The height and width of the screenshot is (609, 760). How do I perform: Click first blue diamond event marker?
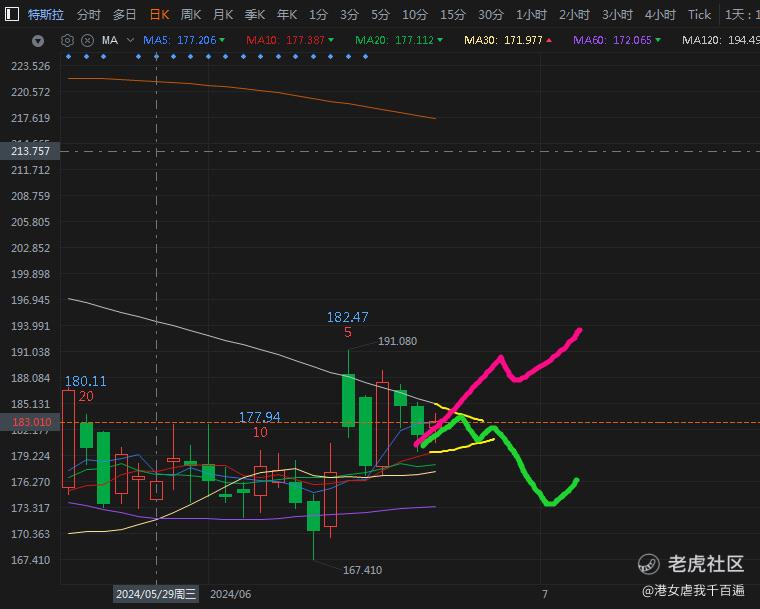coord(68,57)
